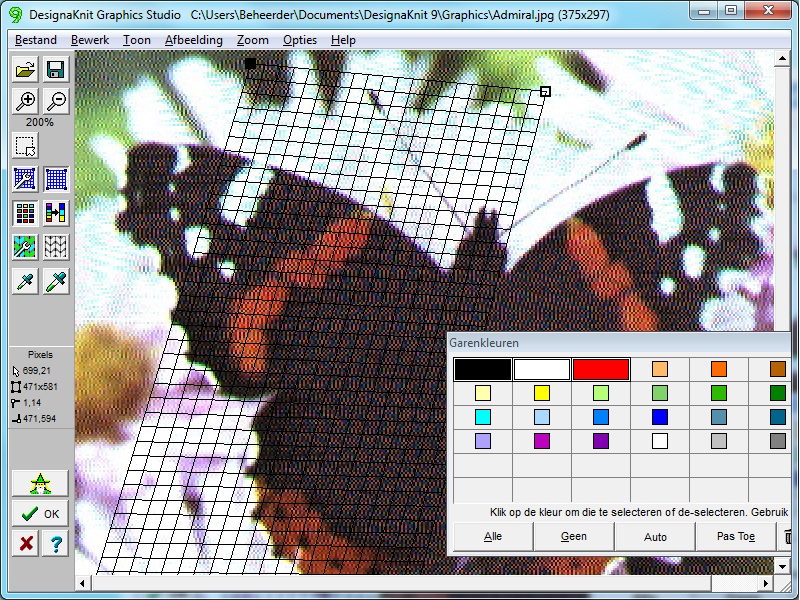Click the blue question mark help button

click(56, 544)
